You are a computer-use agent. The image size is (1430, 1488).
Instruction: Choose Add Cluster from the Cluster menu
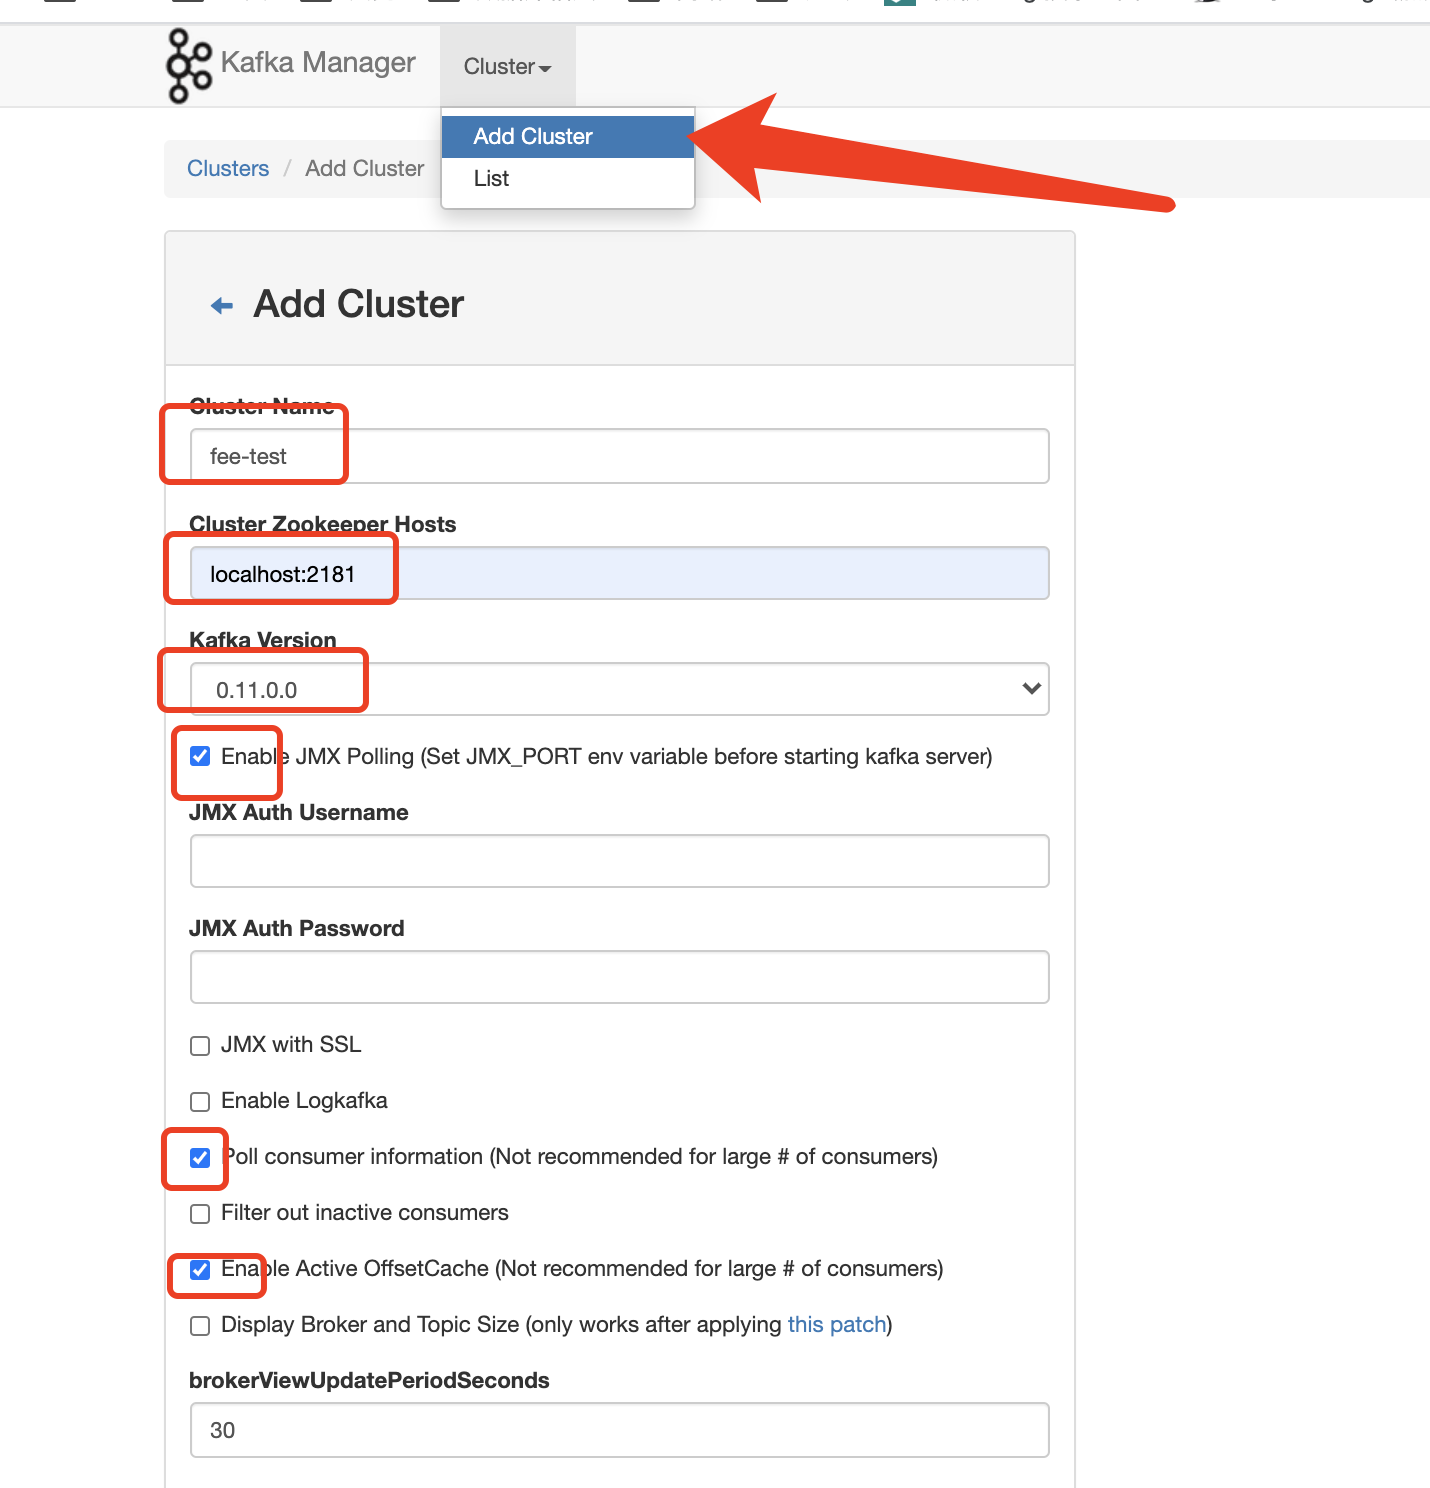tap(568, 136)
